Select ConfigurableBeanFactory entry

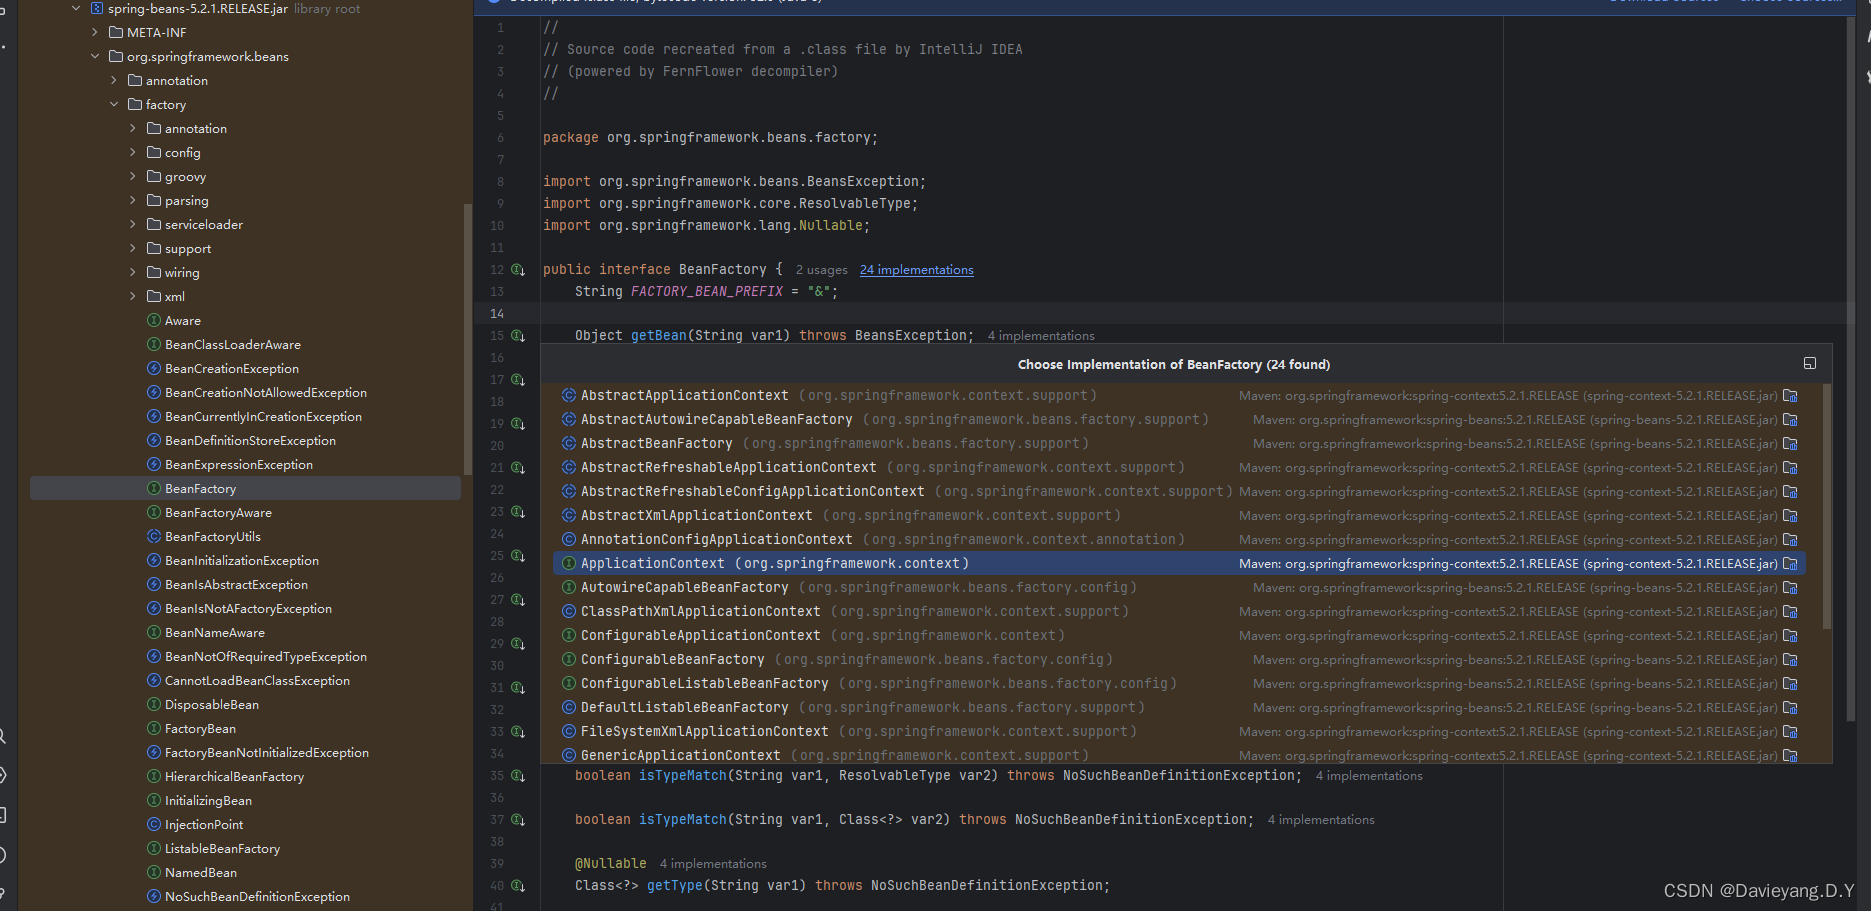click(x=1179, y=660)
